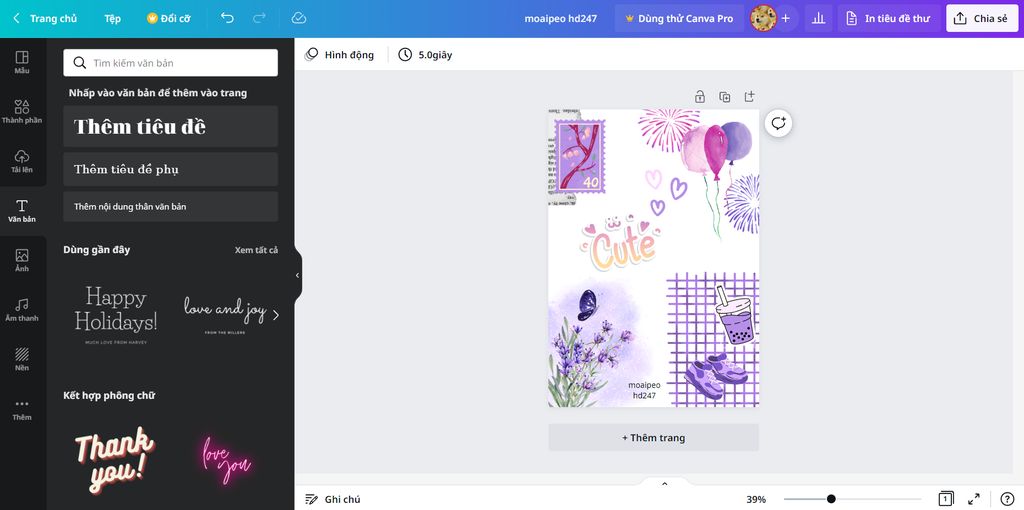The width and height of the screenshot is (1024, 510).
Task: Open the page grid view icon
Action: (x=946, y=499)
